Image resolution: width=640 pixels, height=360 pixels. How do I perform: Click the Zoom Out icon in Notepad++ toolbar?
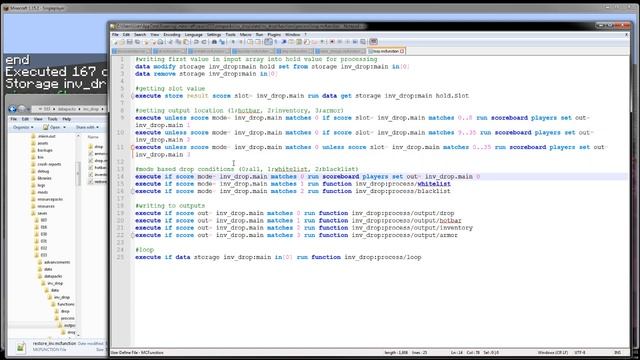241,42
